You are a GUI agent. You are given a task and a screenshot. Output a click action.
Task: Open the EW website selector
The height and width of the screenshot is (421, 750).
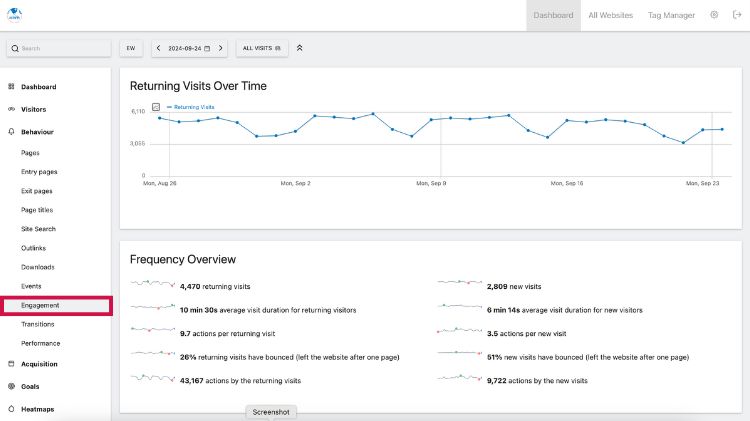tap(131, 48)
